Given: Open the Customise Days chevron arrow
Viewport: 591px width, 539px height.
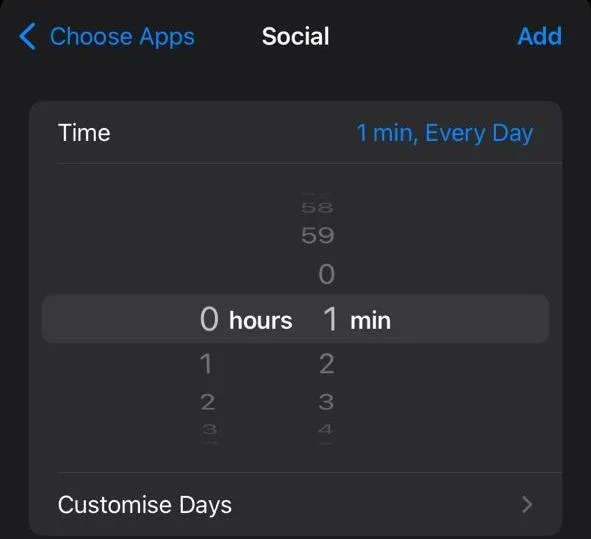Looking at the screenshot, I should pos(527,505).
